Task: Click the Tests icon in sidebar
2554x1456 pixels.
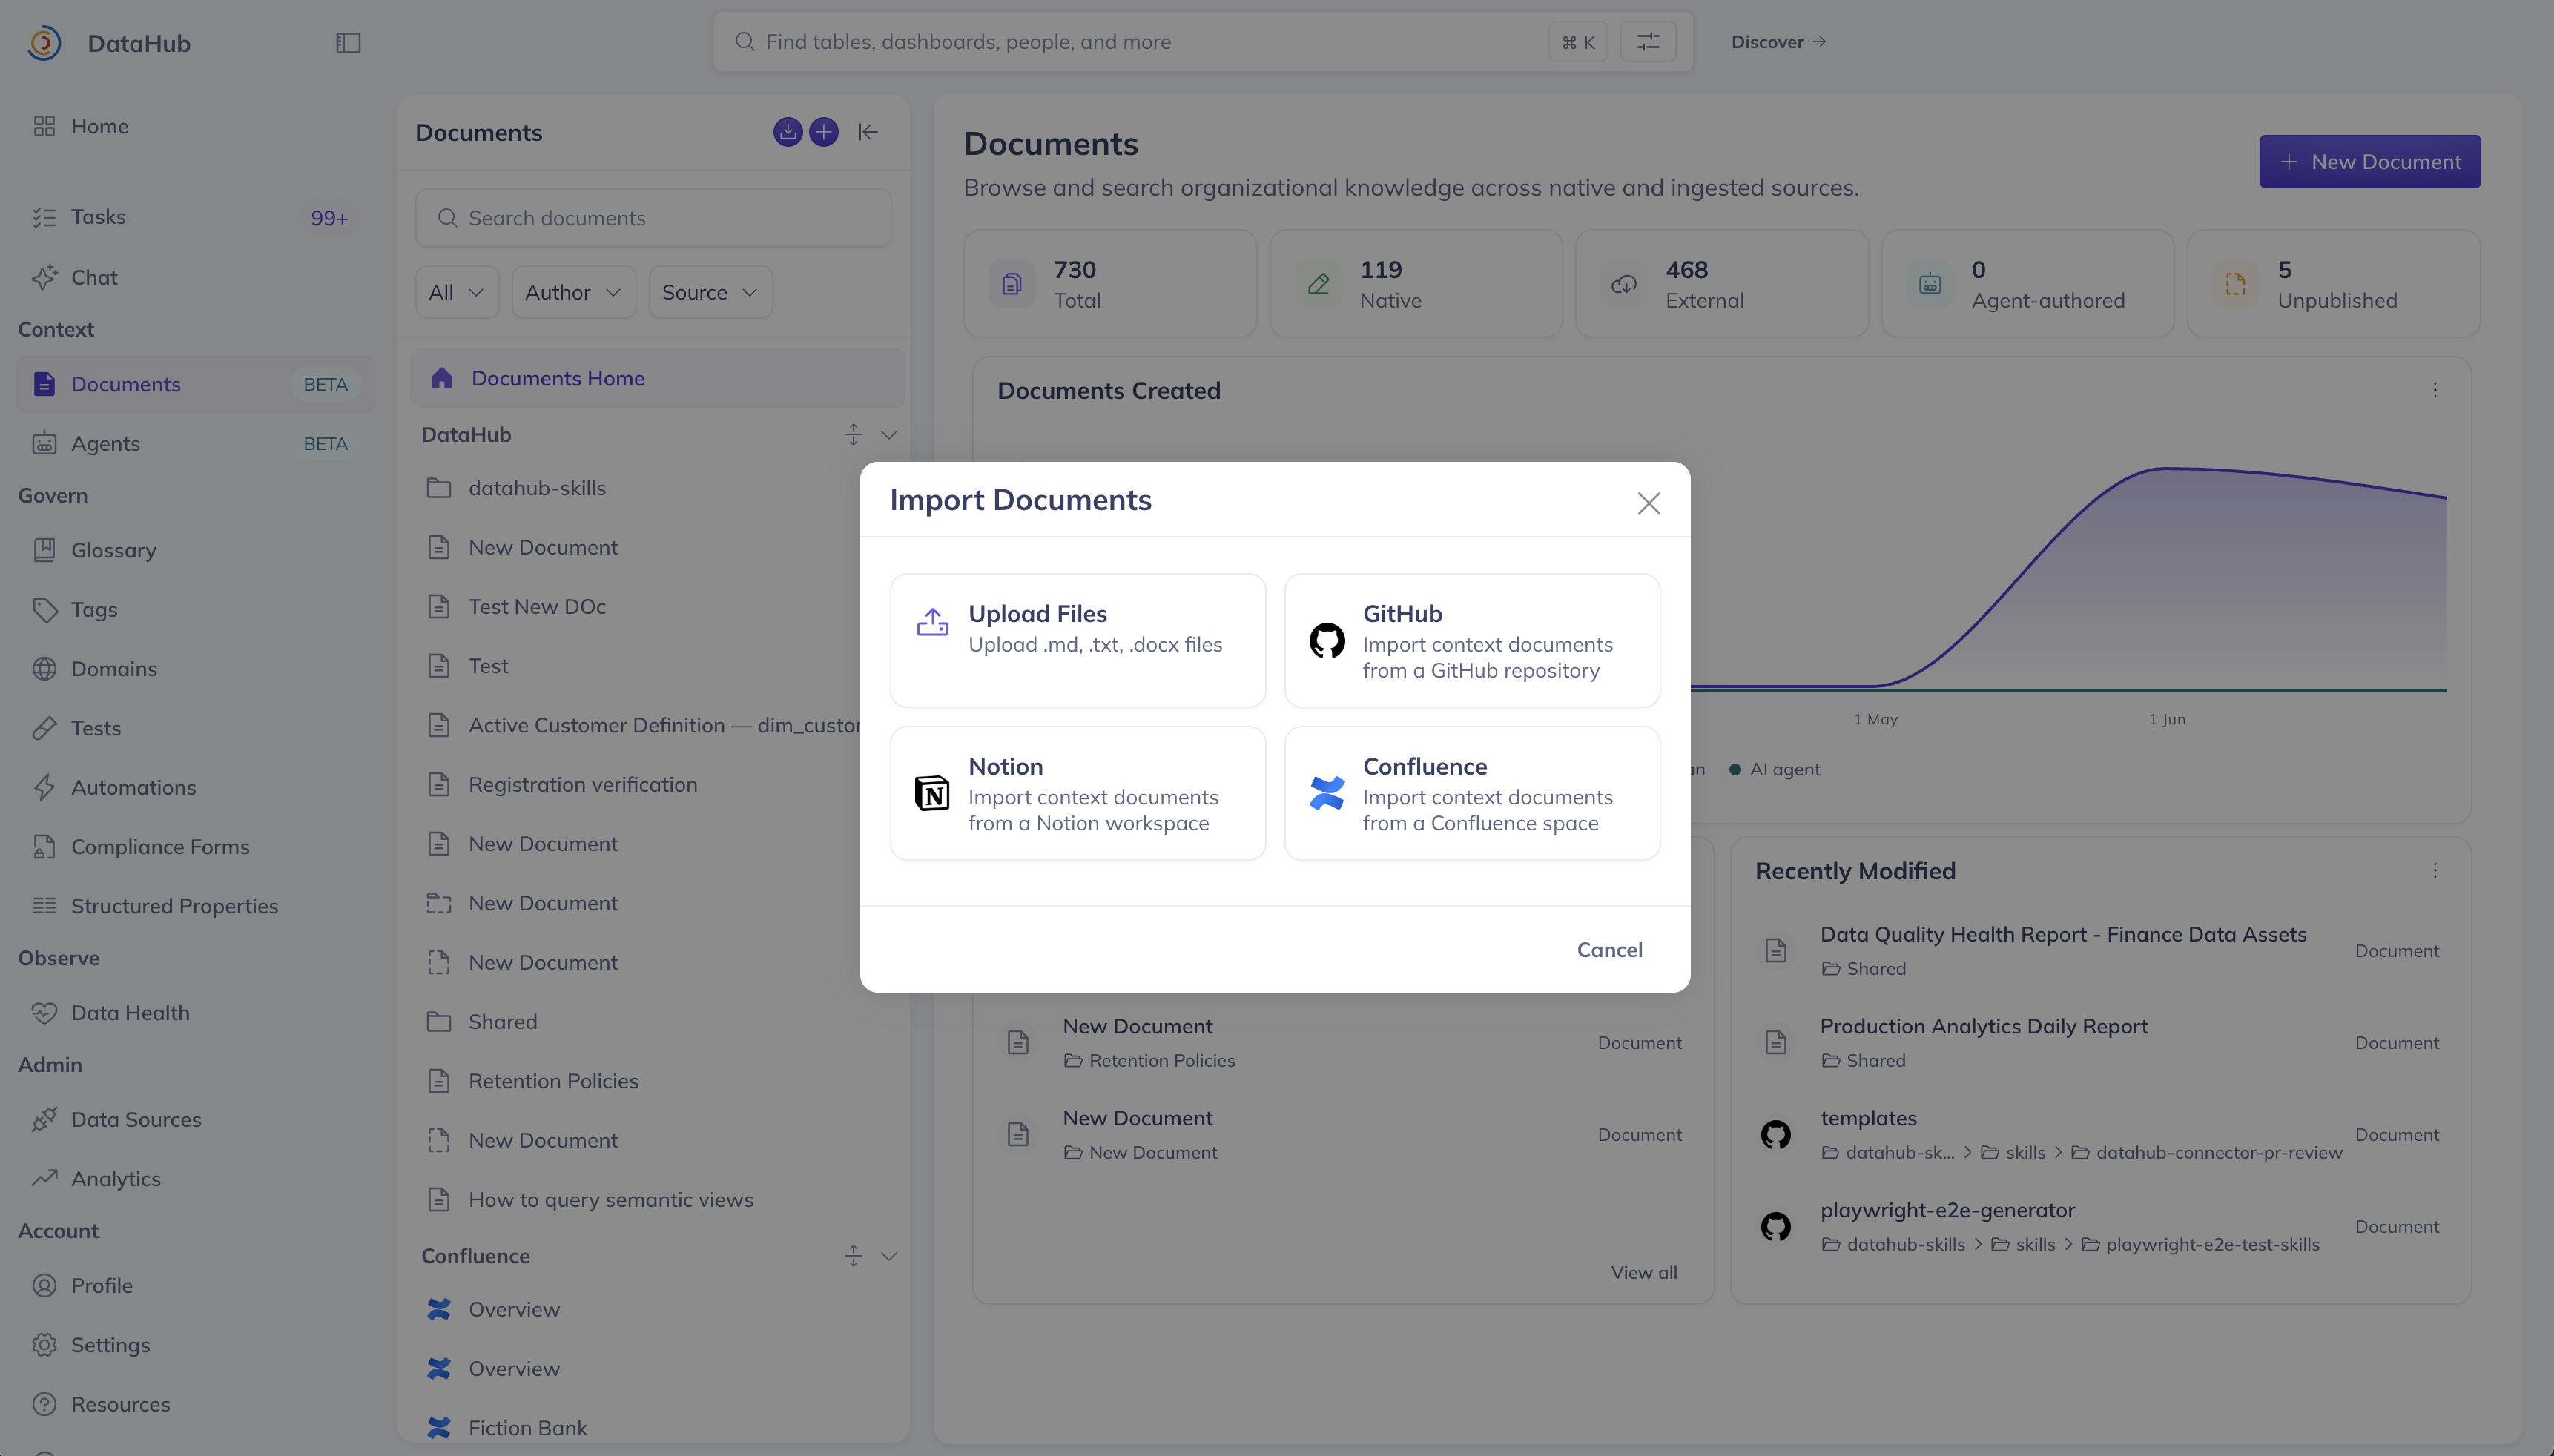Action: click(x=44, y=728)
